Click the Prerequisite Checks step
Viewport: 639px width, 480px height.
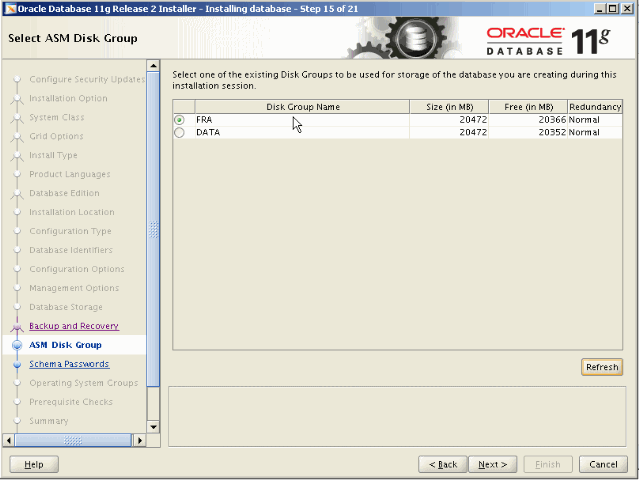coord(71,402)
